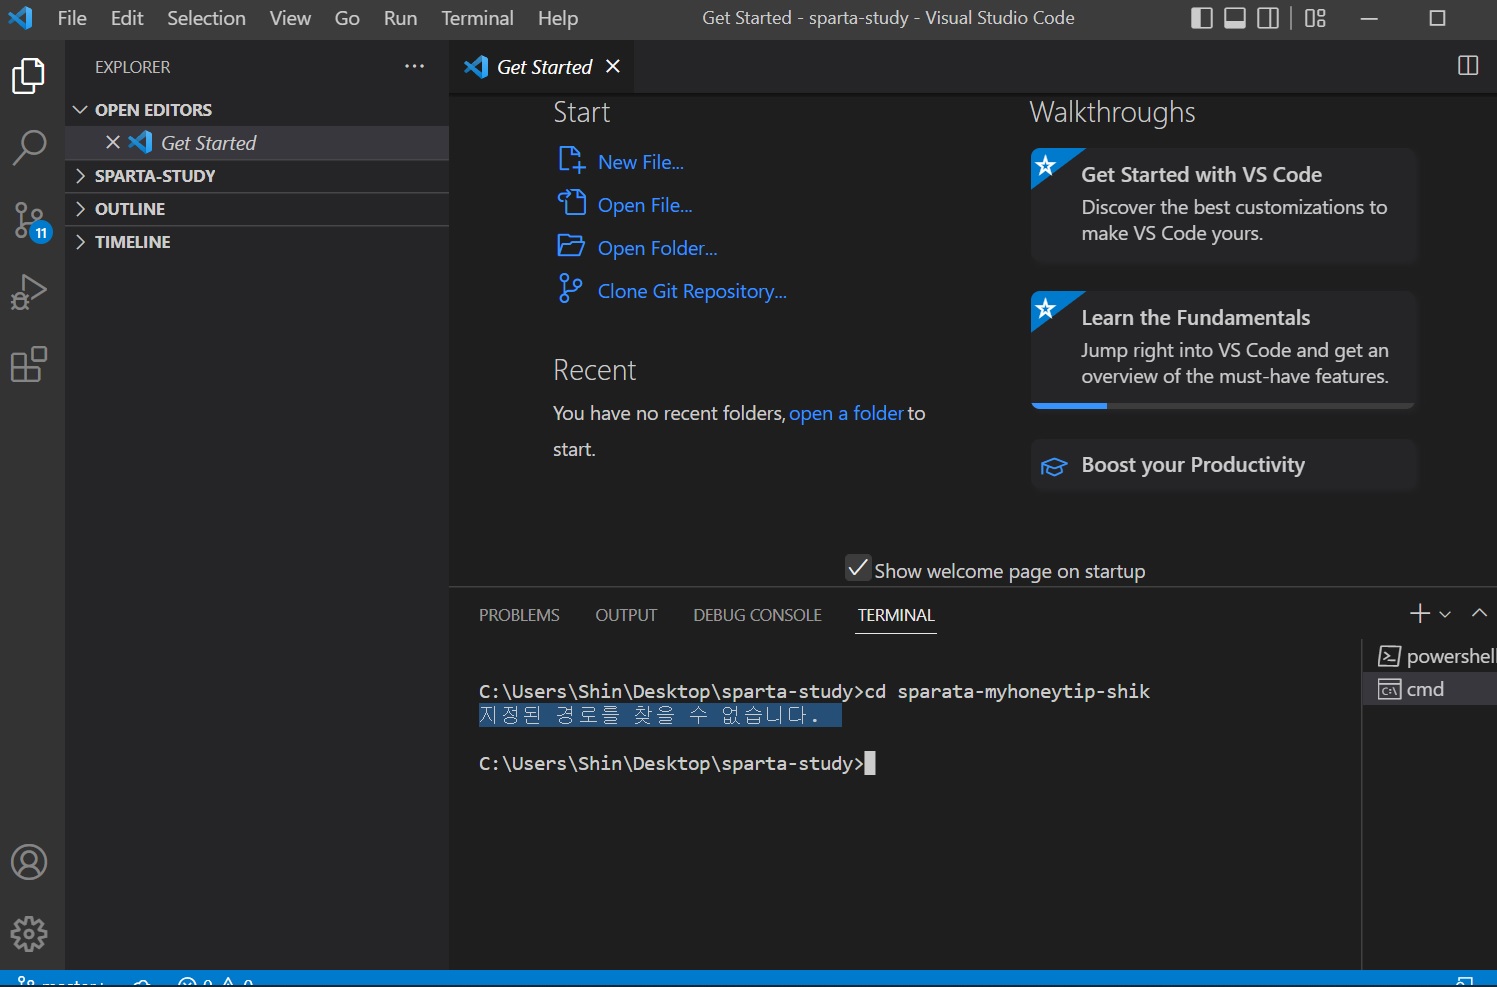The width and height of the screenshot is (1497, 987).
Task: Select the TERMINAL panel tab
Action: click(896, 615)
